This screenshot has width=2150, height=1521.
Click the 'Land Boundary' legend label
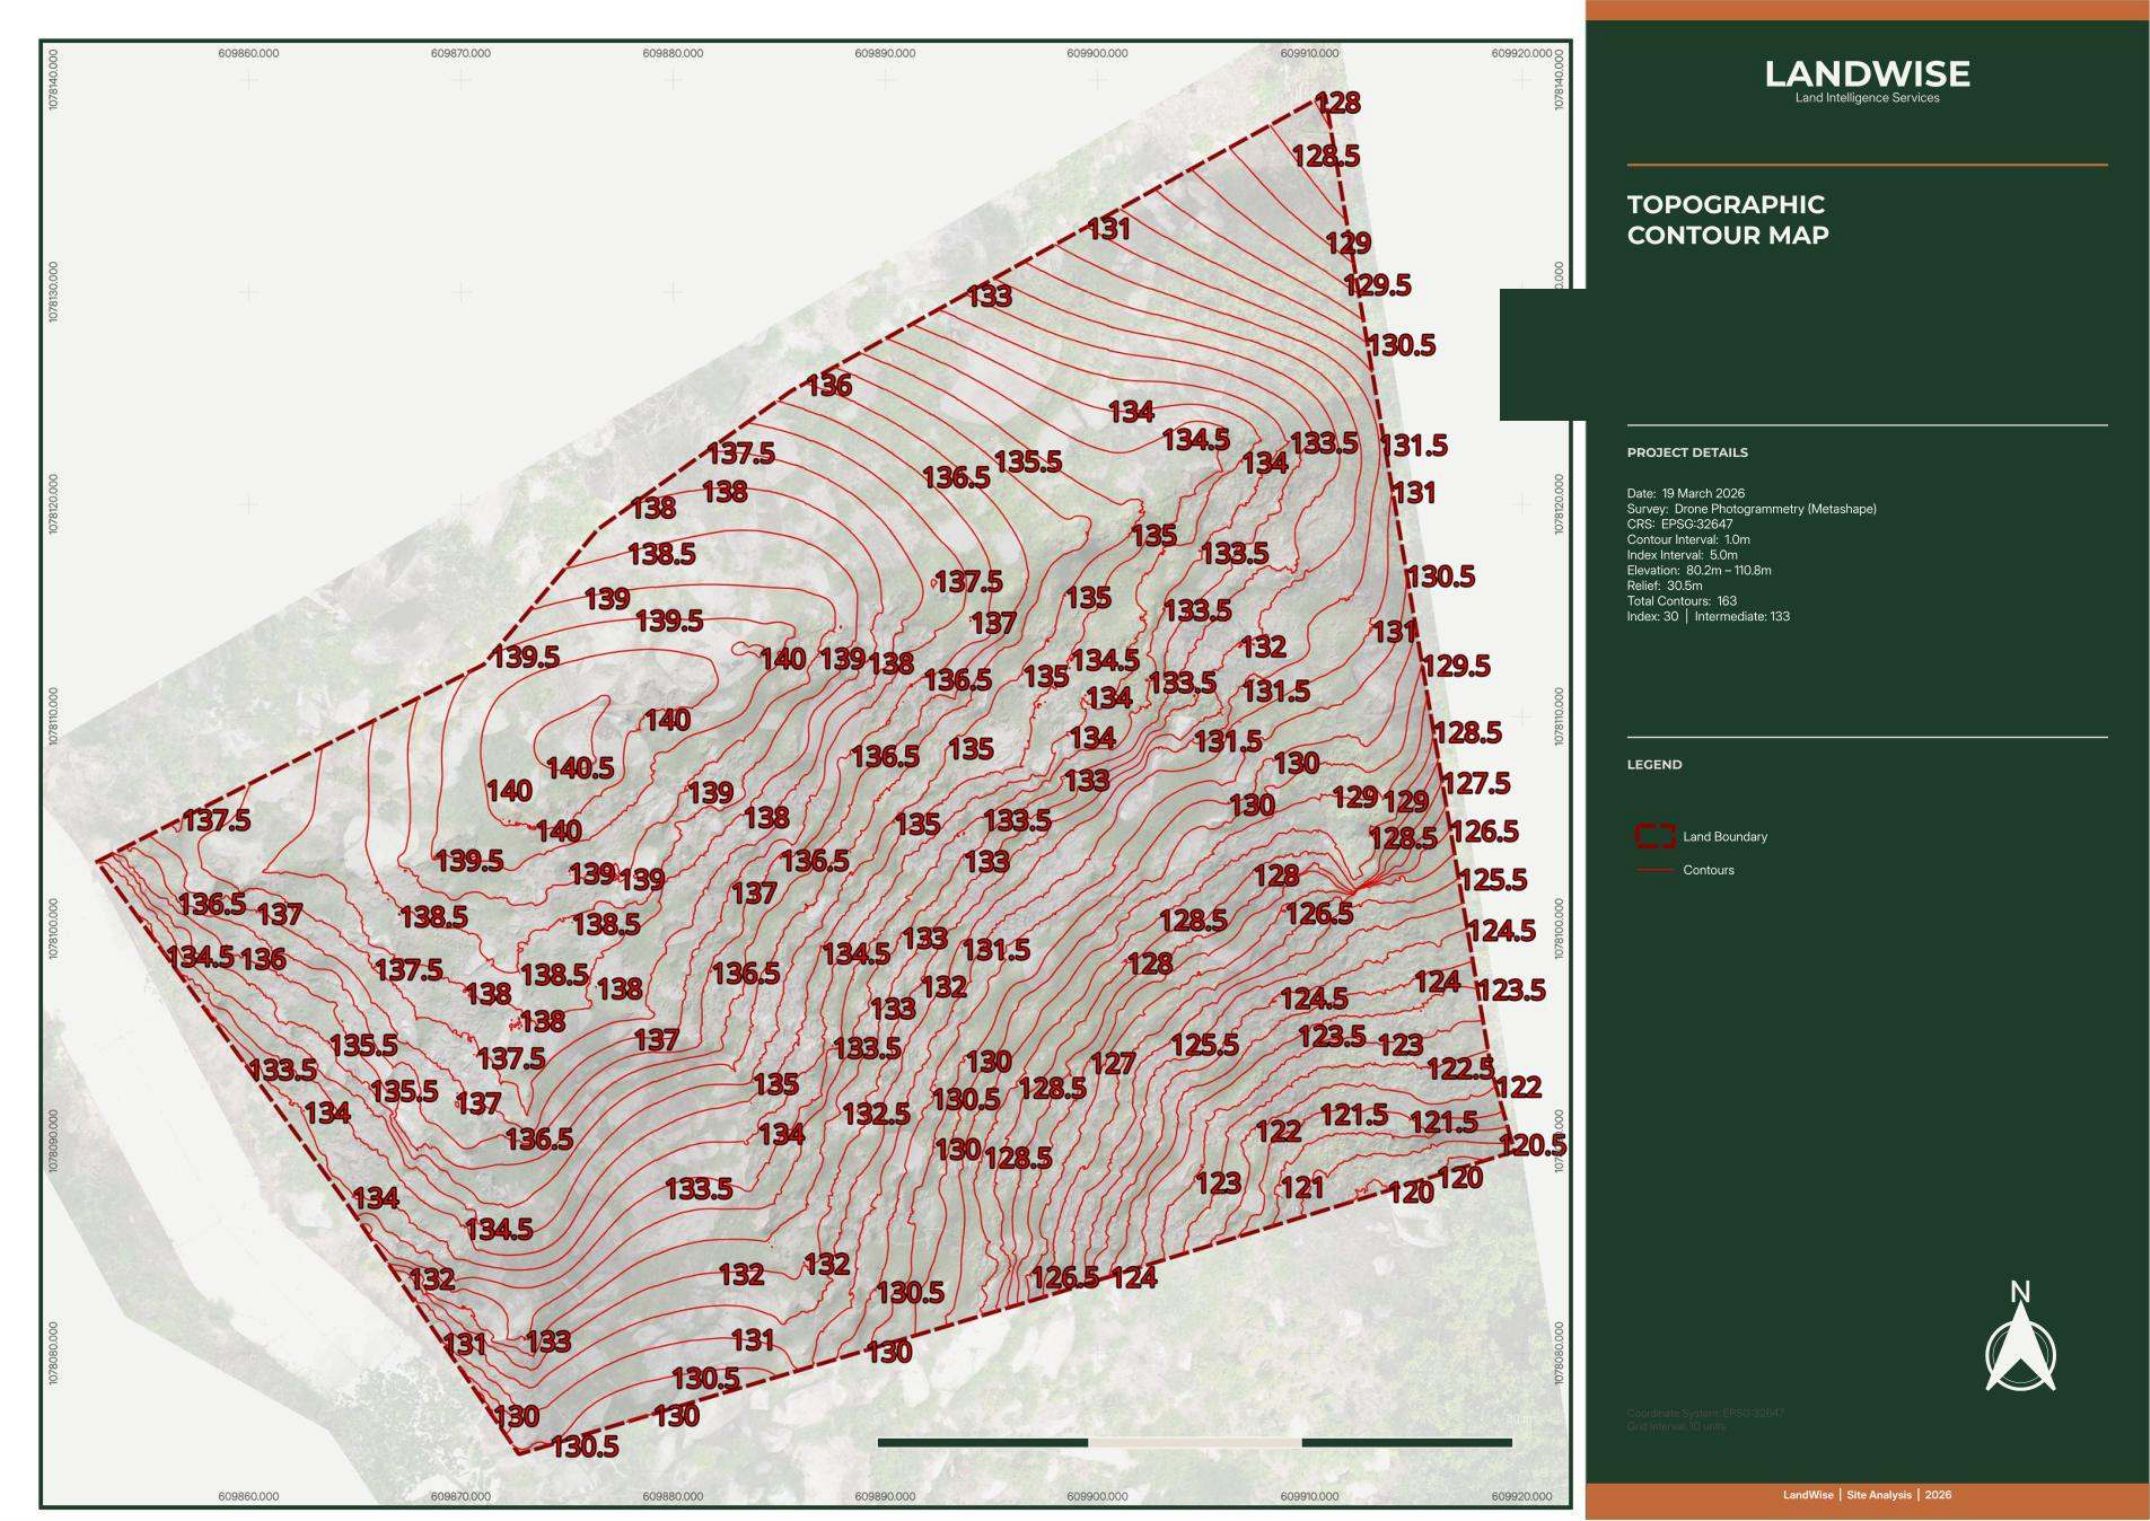(x=1725, y=837)
